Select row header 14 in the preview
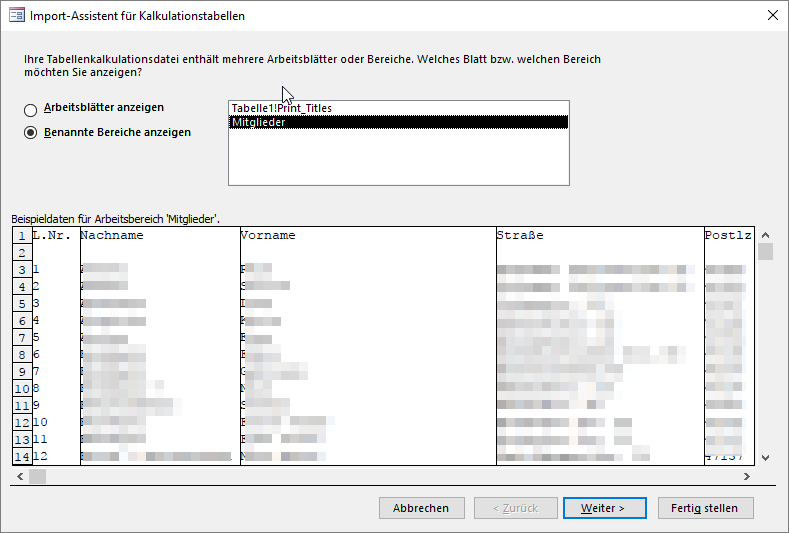The width and height of the screenshot is (789, 533). tap(21, 457)
